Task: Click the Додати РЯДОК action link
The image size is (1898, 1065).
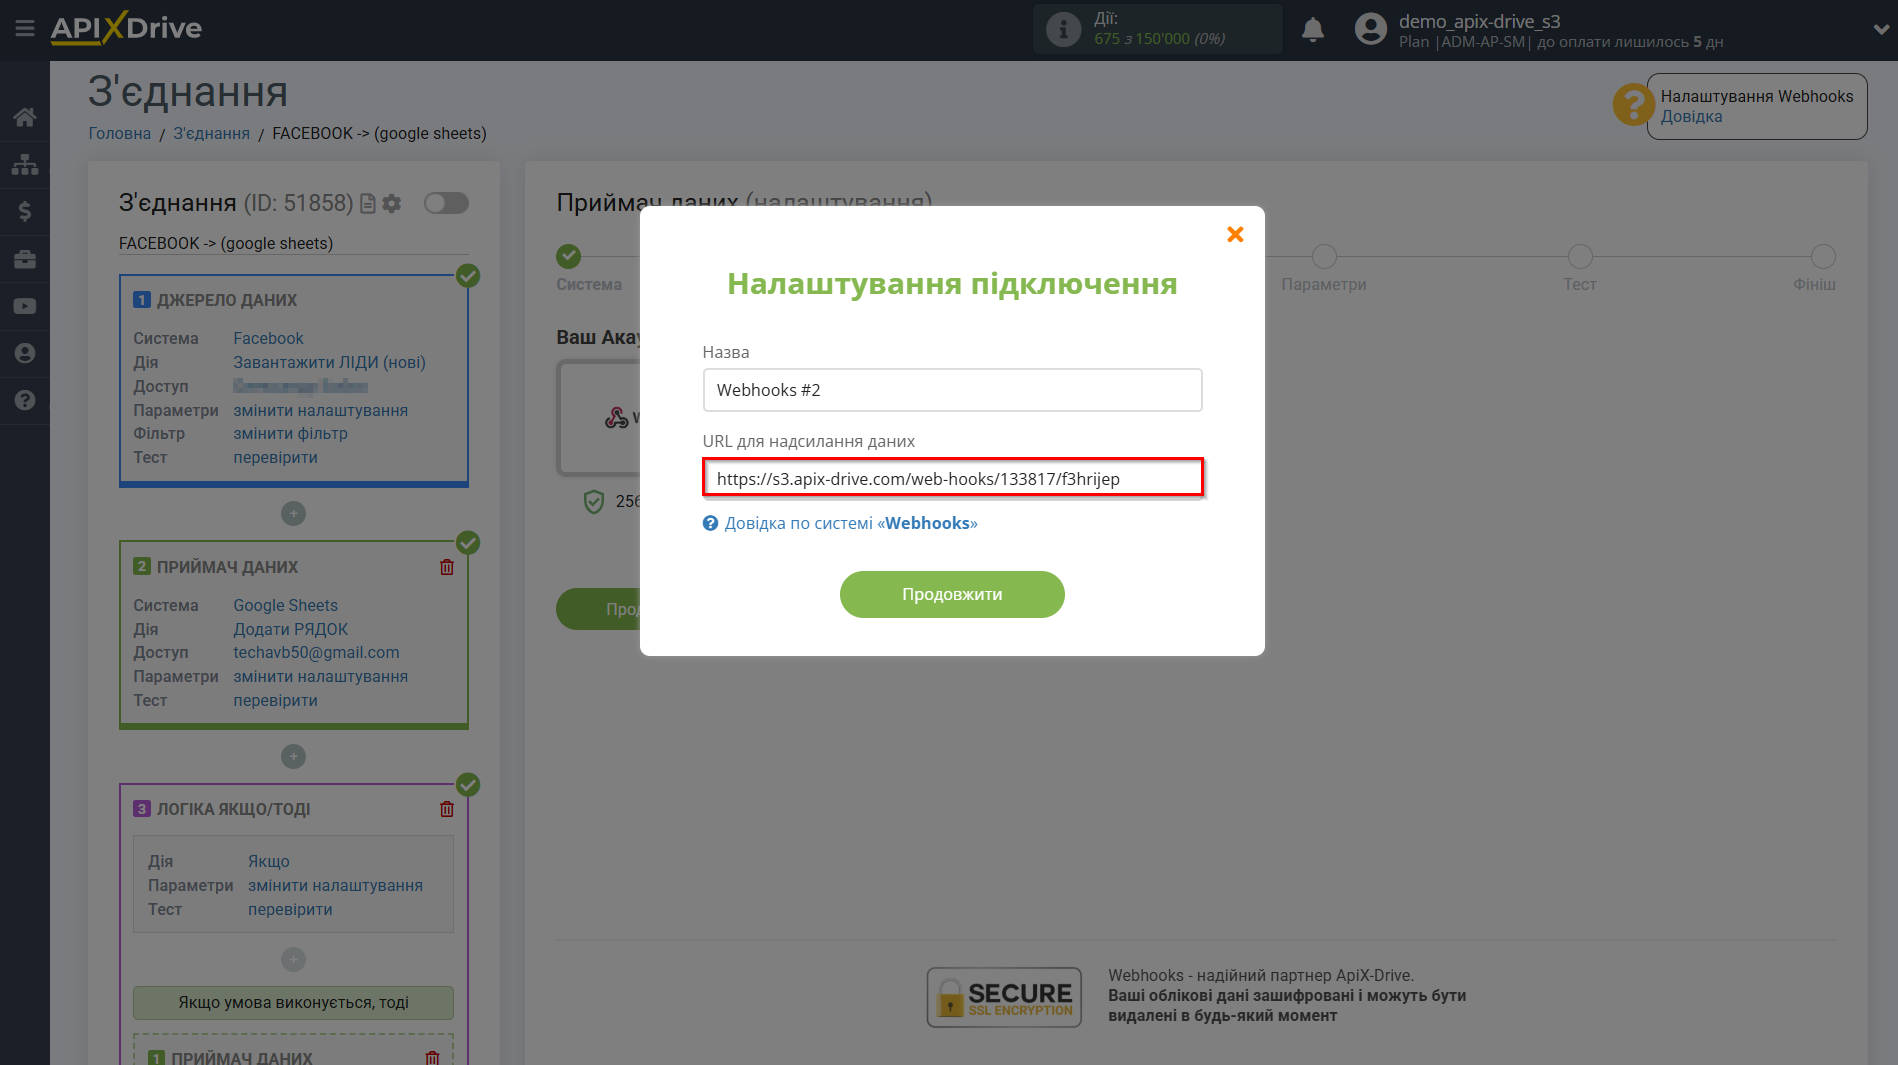Action: click(x=290, y=629)
